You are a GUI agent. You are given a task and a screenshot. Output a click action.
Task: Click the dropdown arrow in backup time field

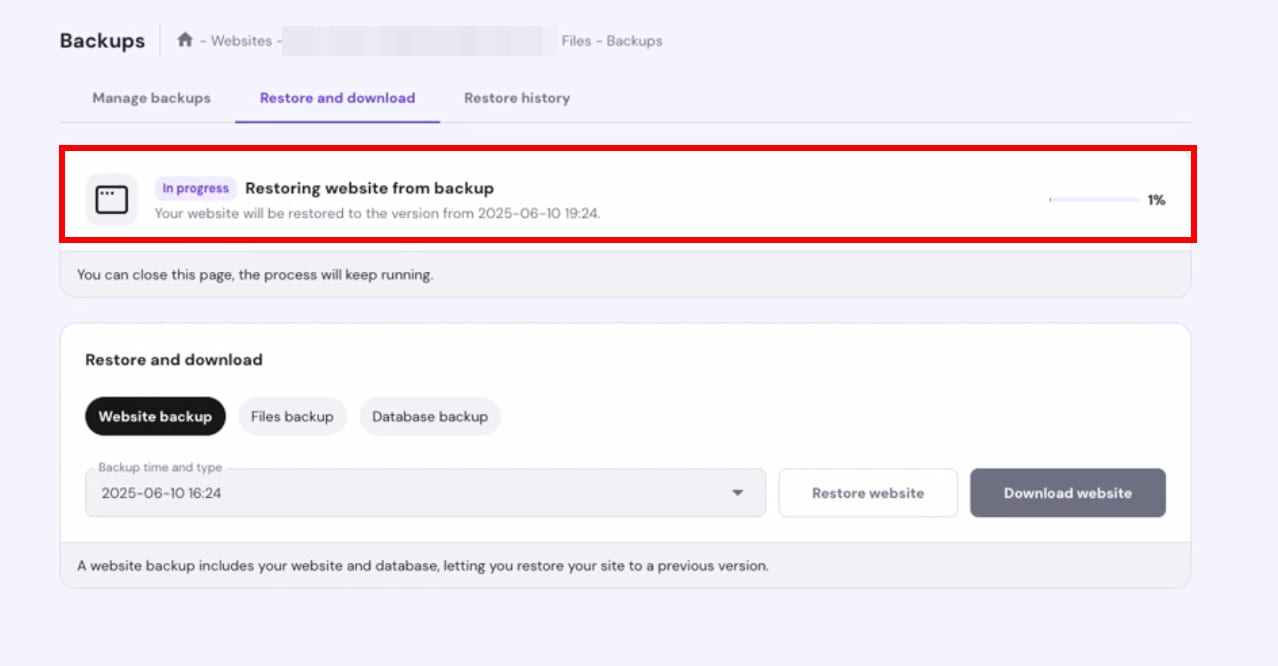pyautogui.click(x=738, y=493)
